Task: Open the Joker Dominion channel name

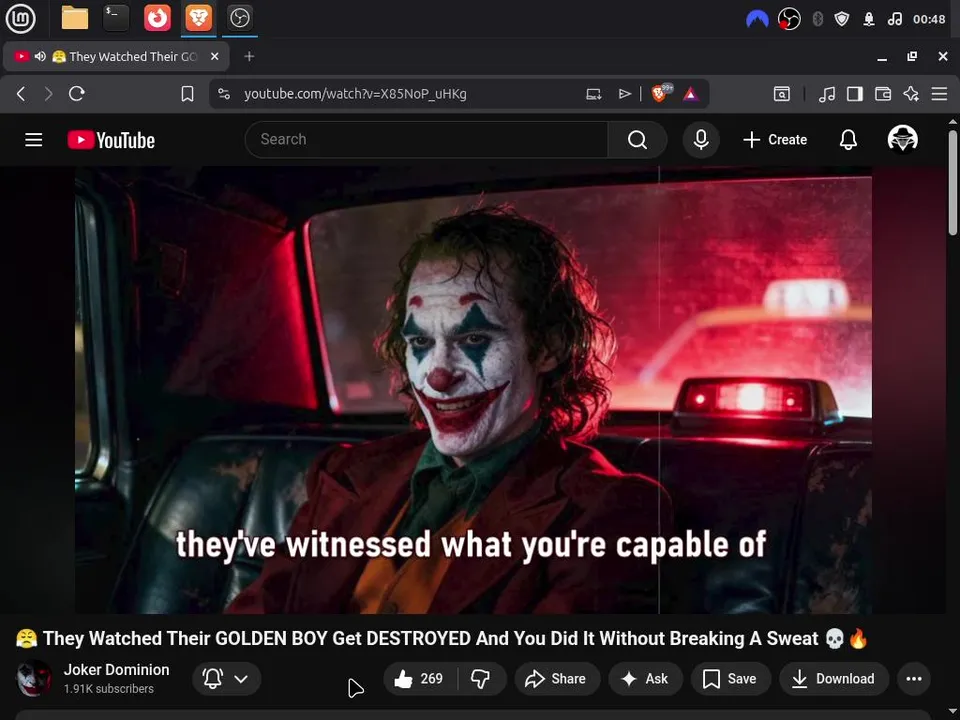Action: [116, 670]
